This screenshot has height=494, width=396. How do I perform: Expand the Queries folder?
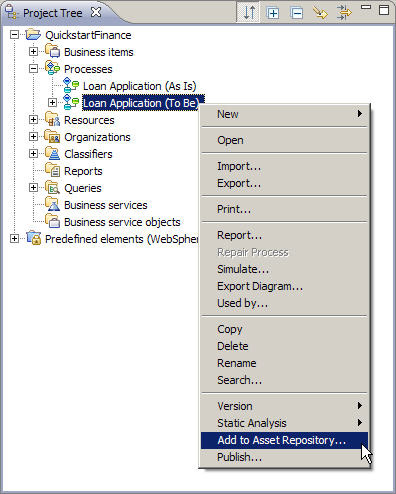click(x=33, y=187)
